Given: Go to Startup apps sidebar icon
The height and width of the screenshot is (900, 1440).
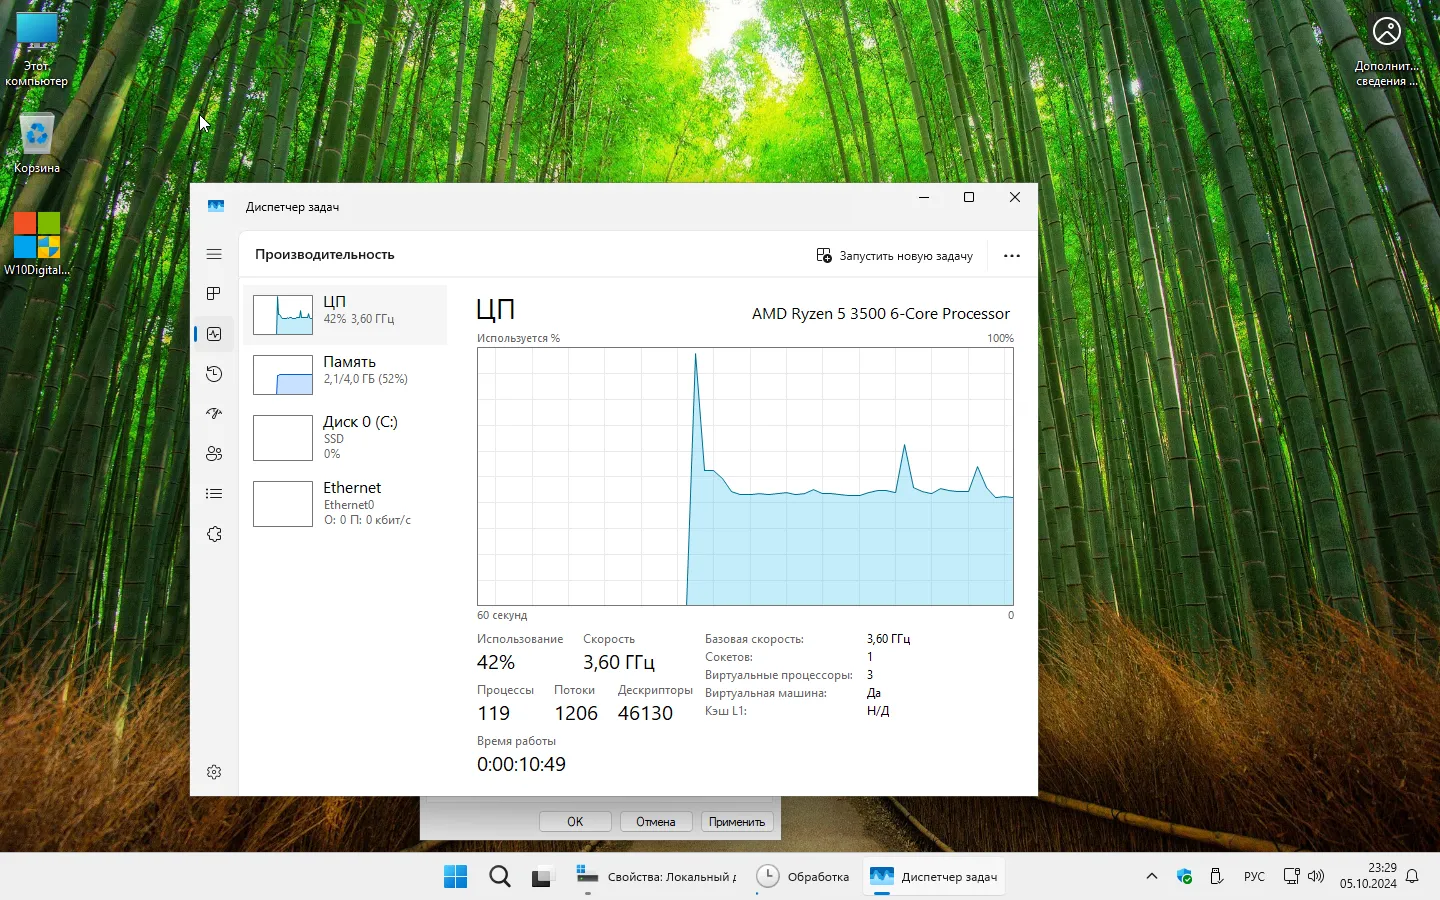Looking at the screenshot, I should pos(214,414).
